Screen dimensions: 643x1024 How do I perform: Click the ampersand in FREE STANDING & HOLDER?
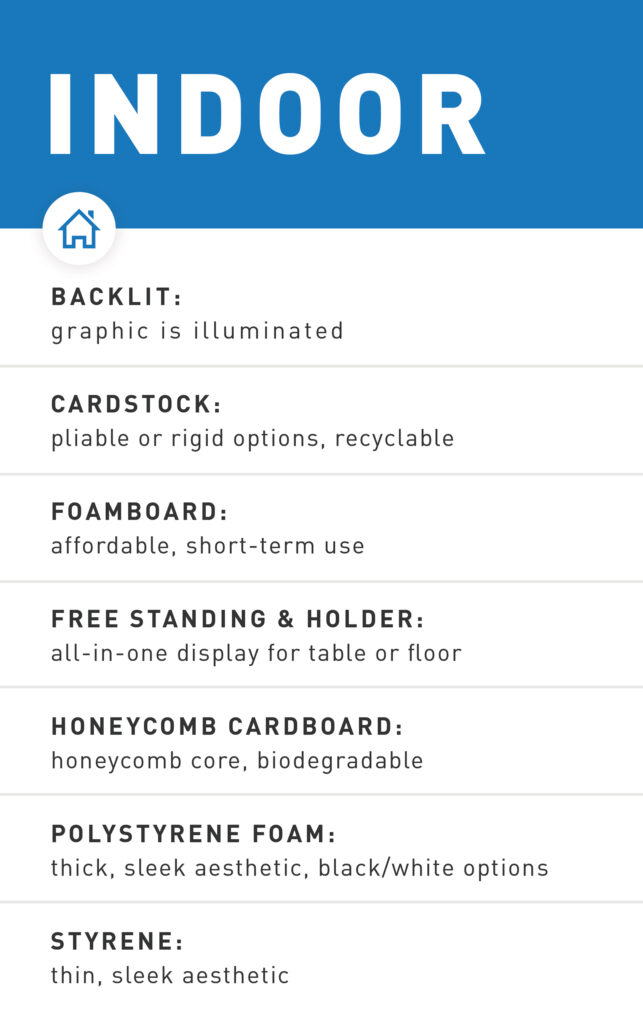(286, 619)
